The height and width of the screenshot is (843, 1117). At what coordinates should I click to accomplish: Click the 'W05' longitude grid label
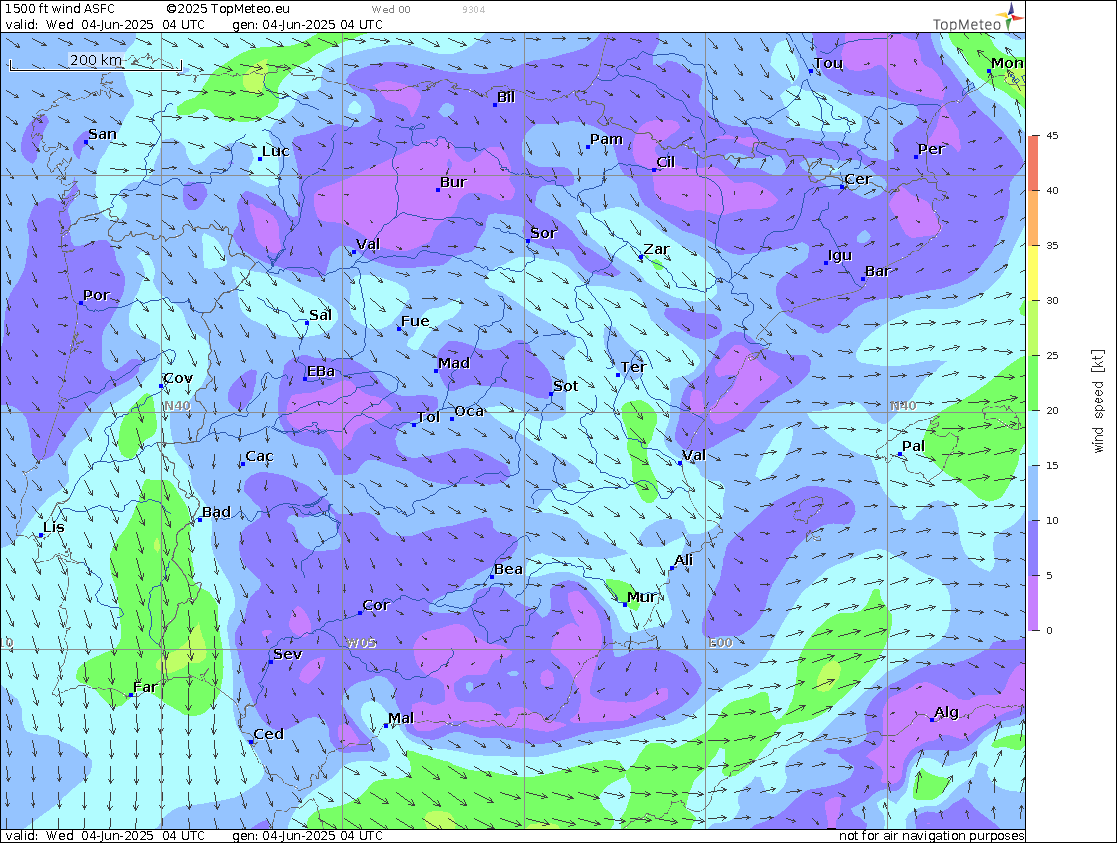pyautogui.click(x=361, y=643)
